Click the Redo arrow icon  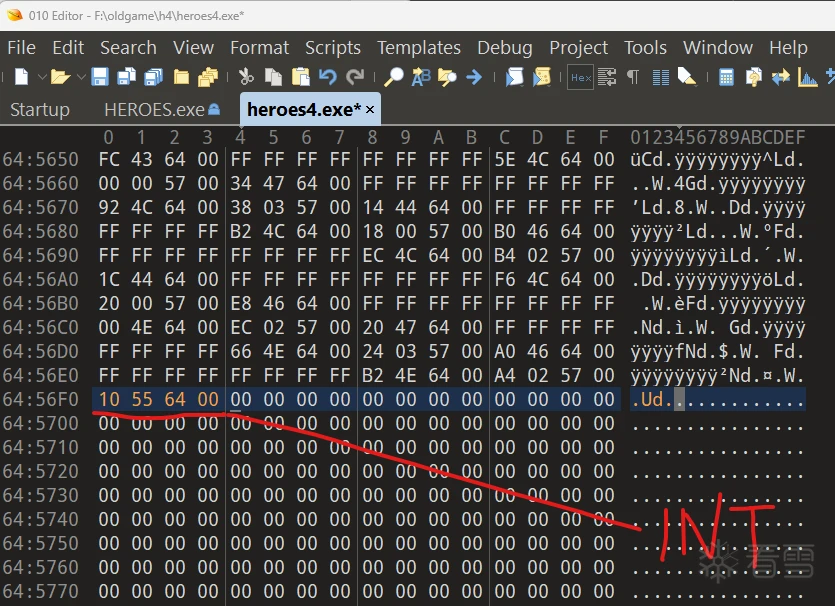(355, 77)
